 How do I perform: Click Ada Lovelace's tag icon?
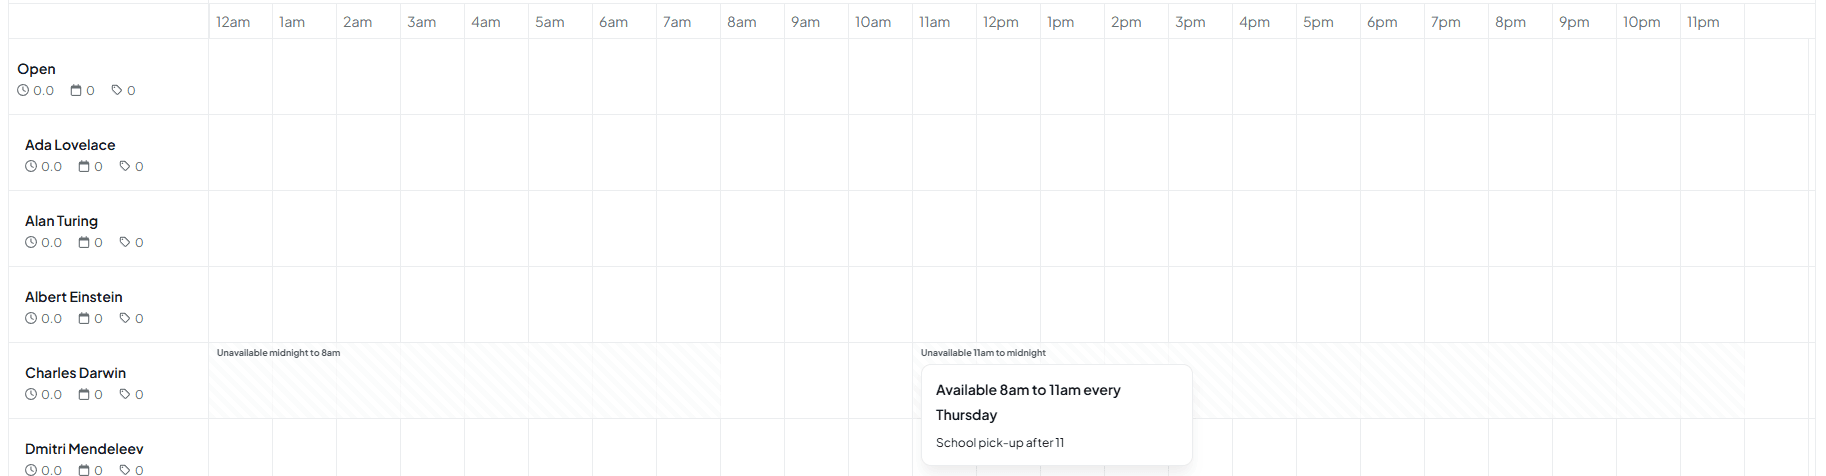pyautogui.click(x=125, y=166)
